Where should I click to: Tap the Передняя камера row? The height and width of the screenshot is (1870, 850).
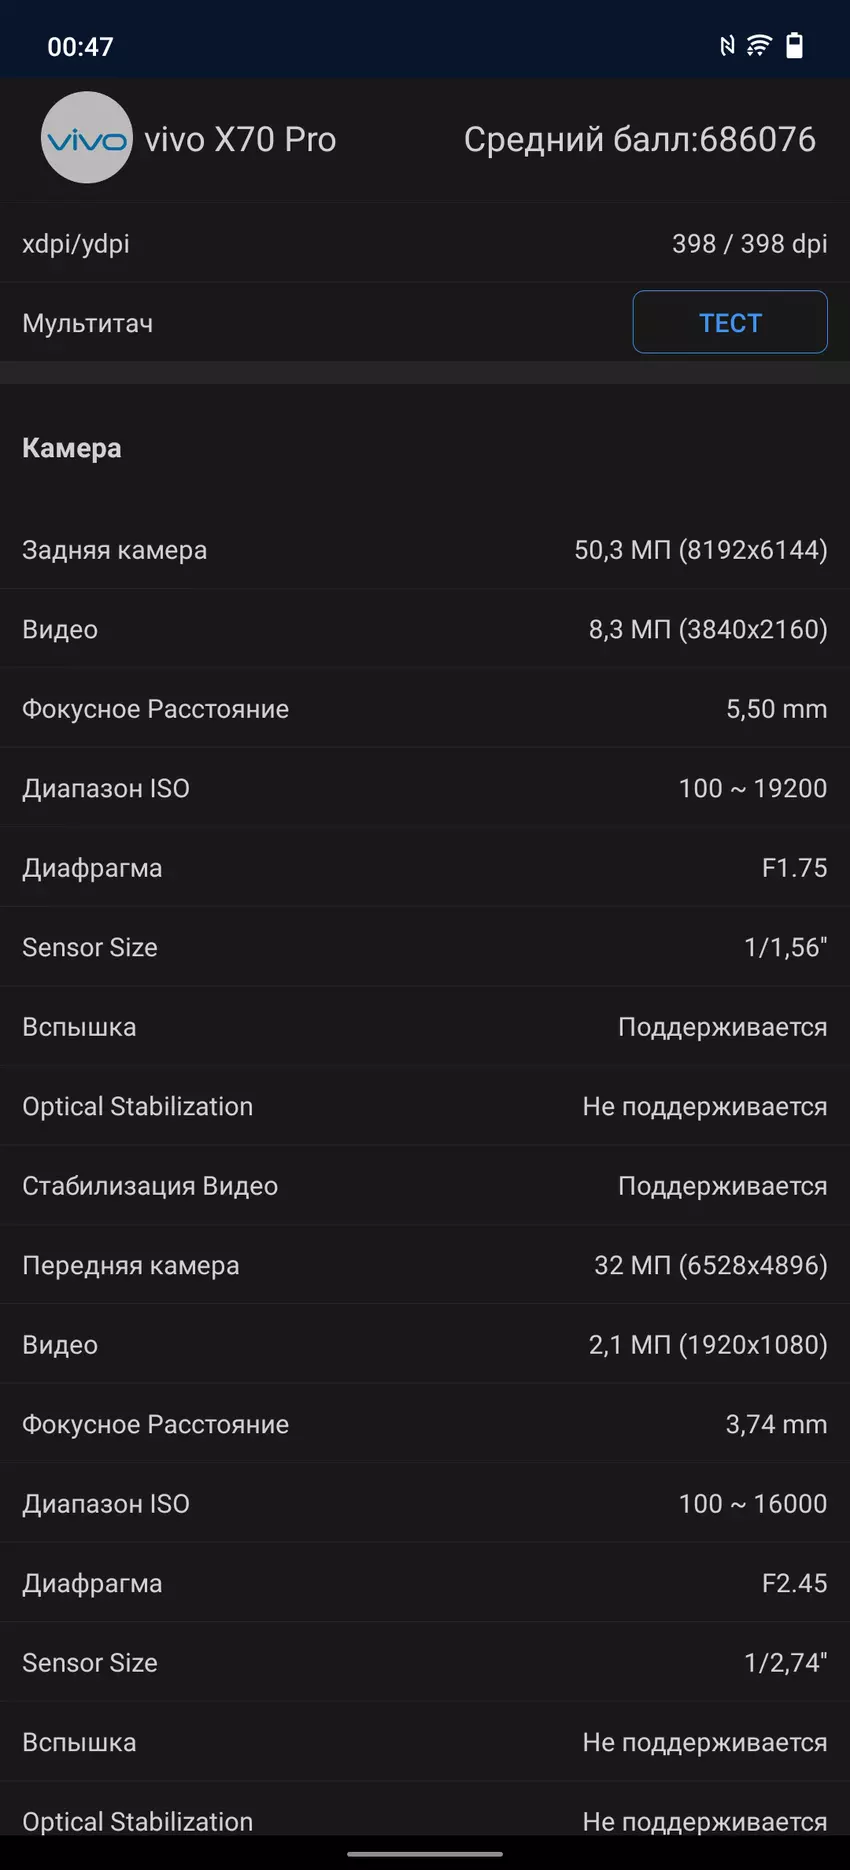(425, 1265)
